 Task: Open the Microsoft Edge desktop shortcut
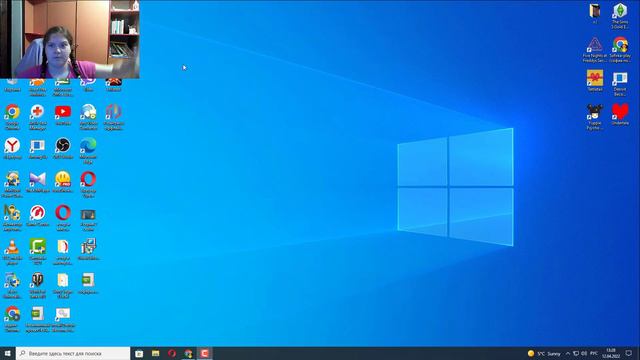pyautogui.click(x=88, y=151)
